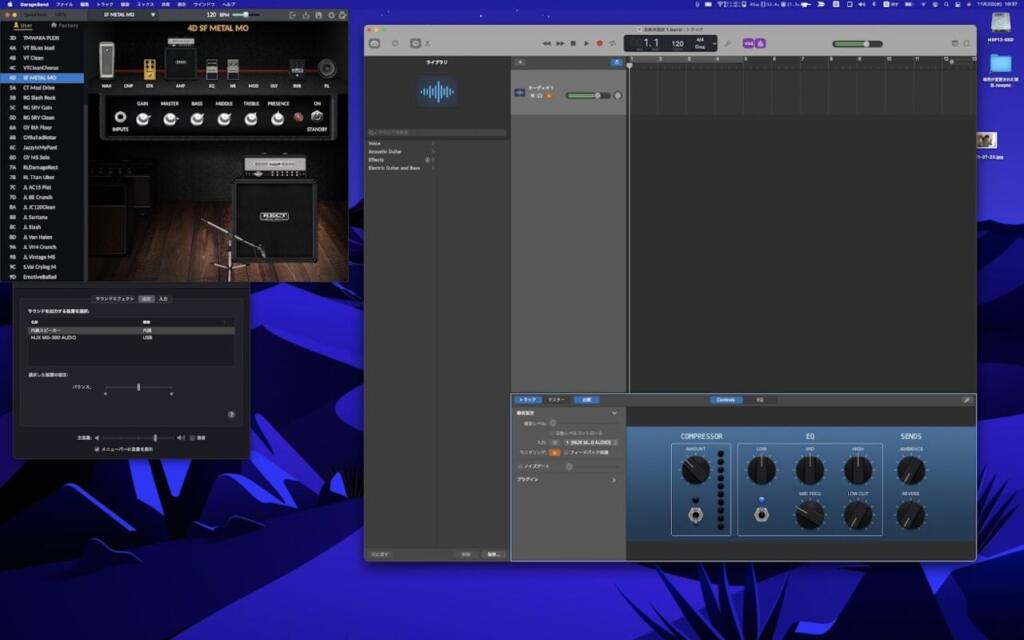The image size is (1024, 640).
Task: Click GarageBand rewind button
Action: (x=547, y=44)
